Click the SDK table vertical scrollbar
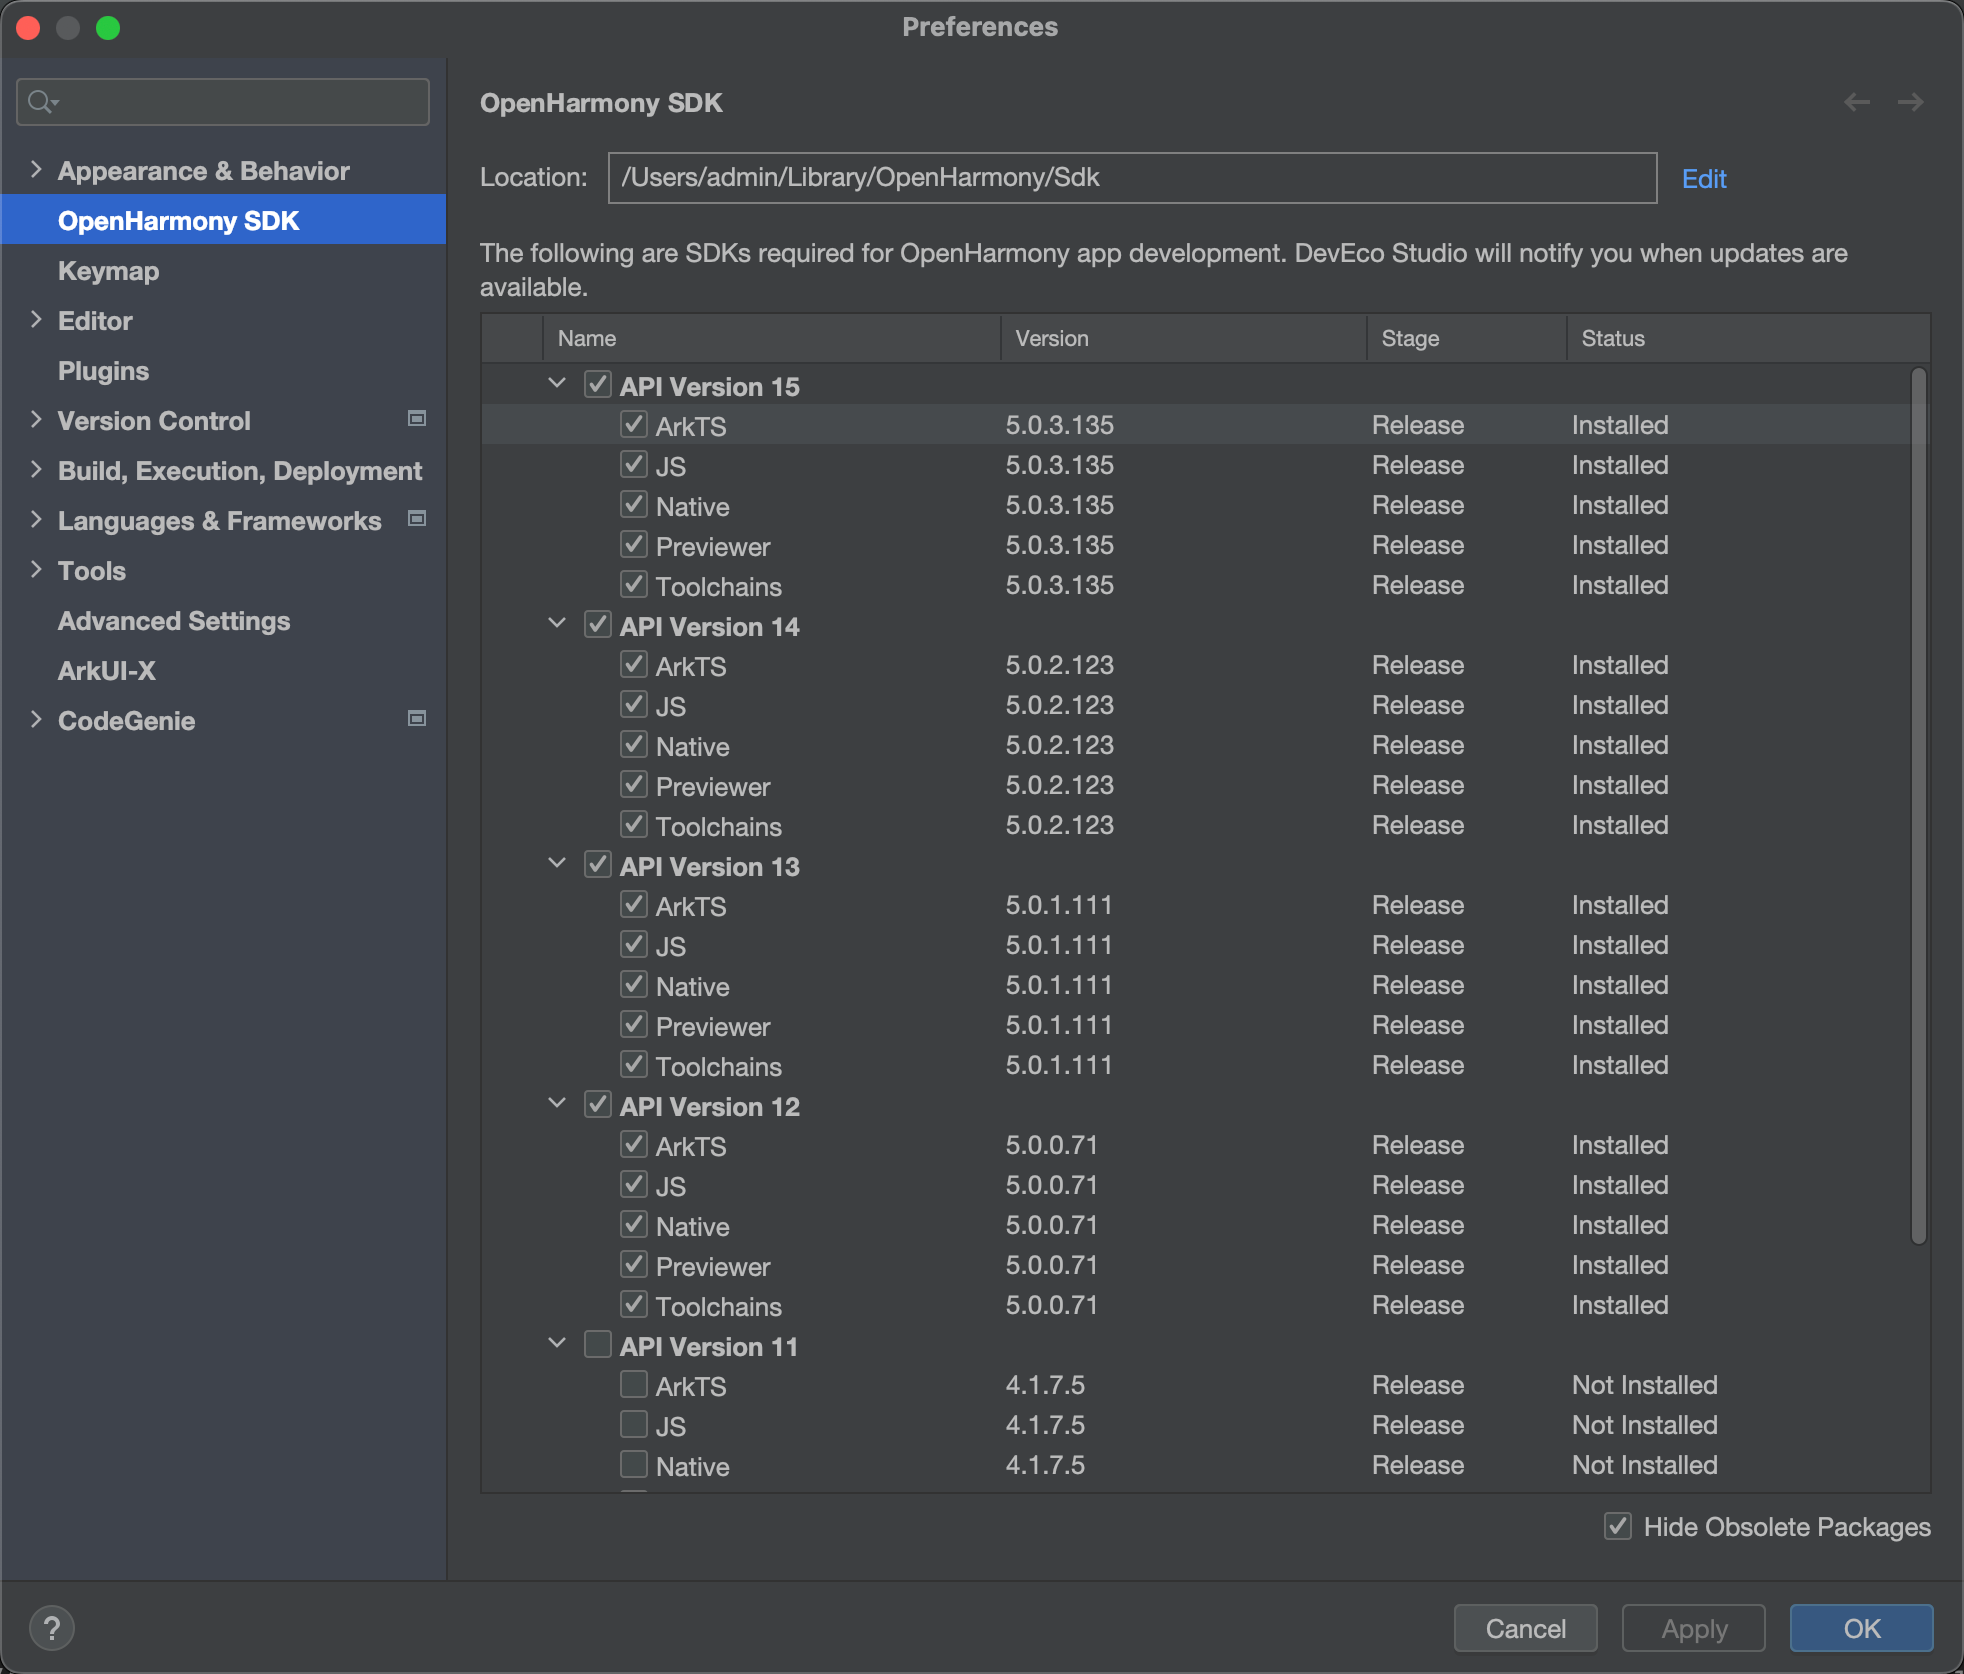Screen dimensions: 1964x1674 [x=1918, y=806]
